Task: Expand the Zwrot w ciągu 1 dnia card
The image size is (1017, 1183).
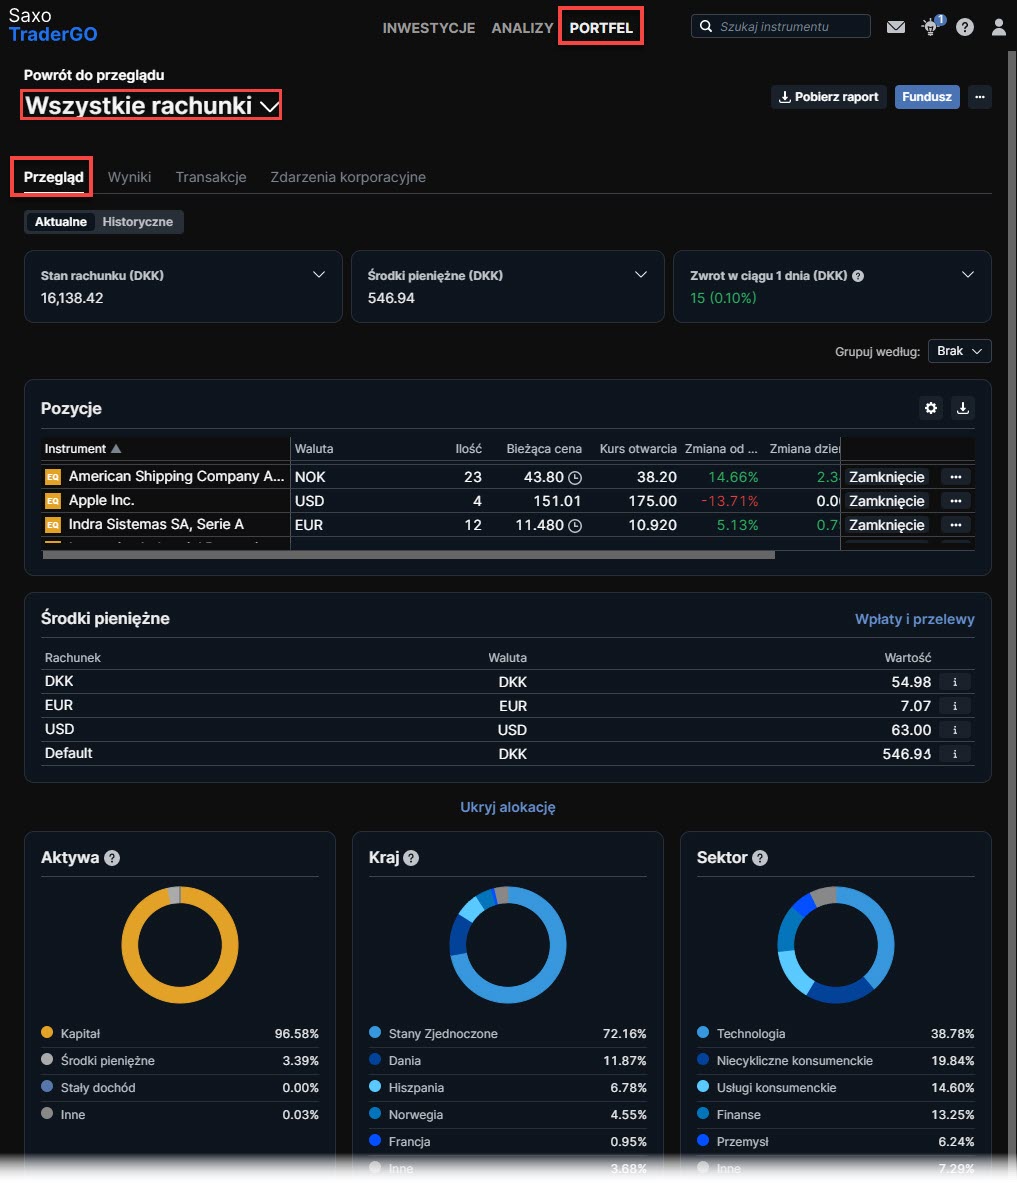Action: click(968, 275)
